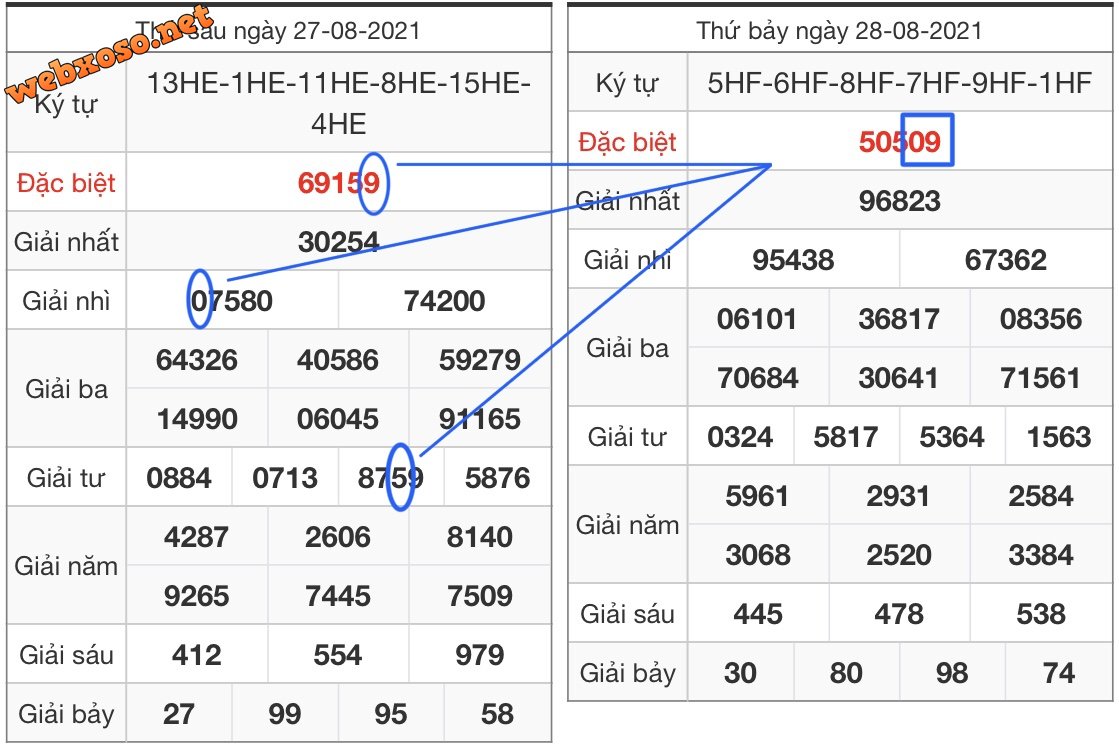Click the blue rectangle highlighting digits 09
1119x748 pixels.
927,141
